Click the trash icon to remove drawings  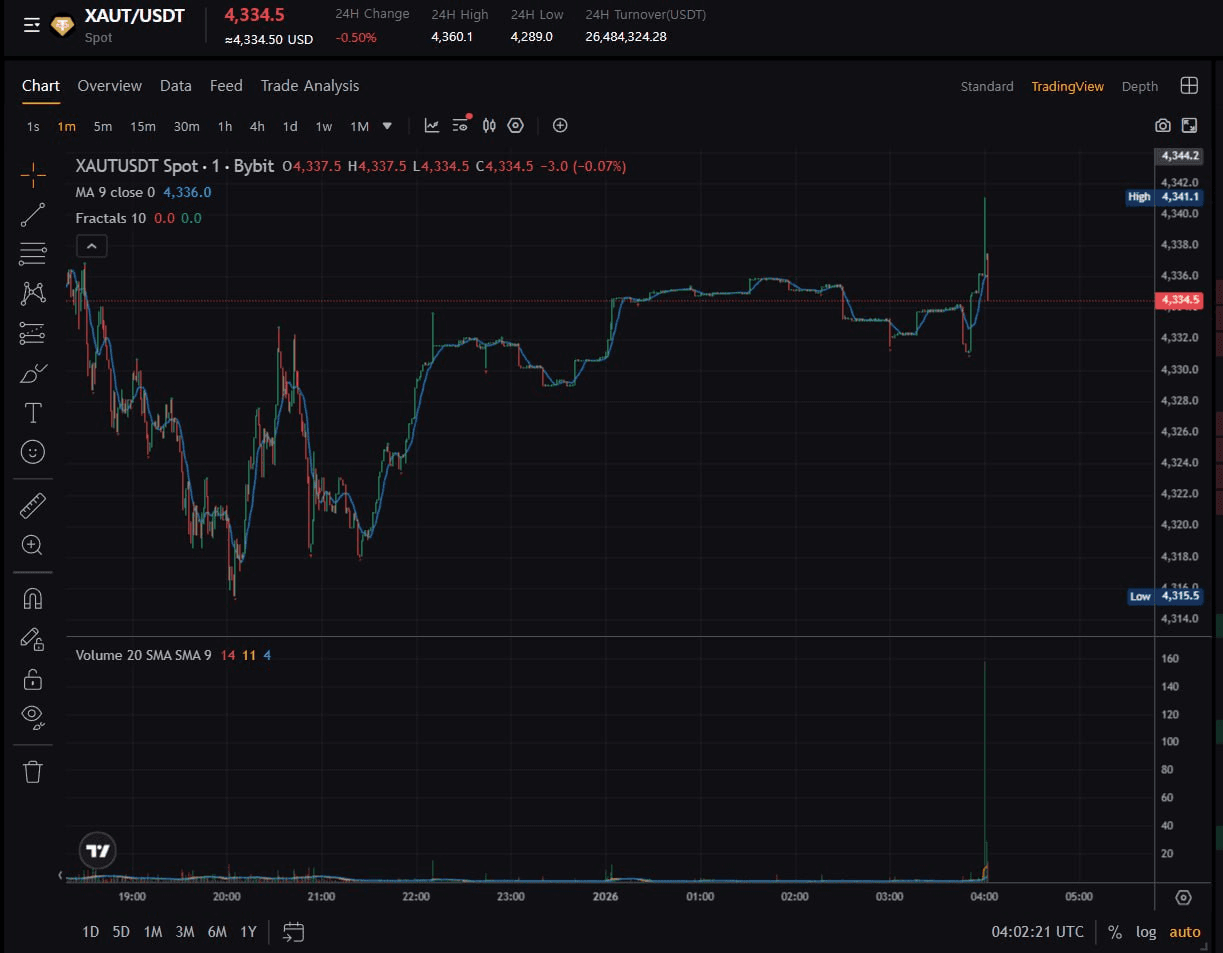click(x=33, y=771)
